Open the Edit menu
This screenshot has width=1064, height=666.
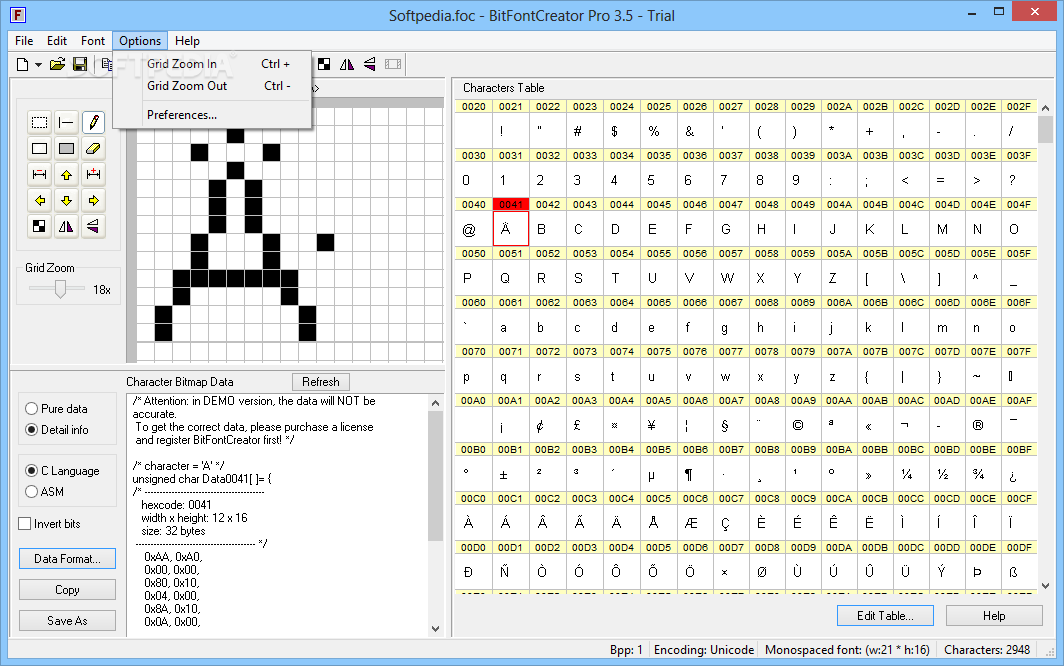click(x=57, y=41)
